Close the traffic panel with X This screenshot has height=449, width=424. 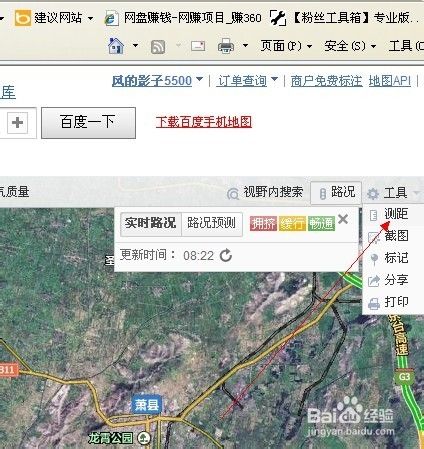[x=343, y=219]
